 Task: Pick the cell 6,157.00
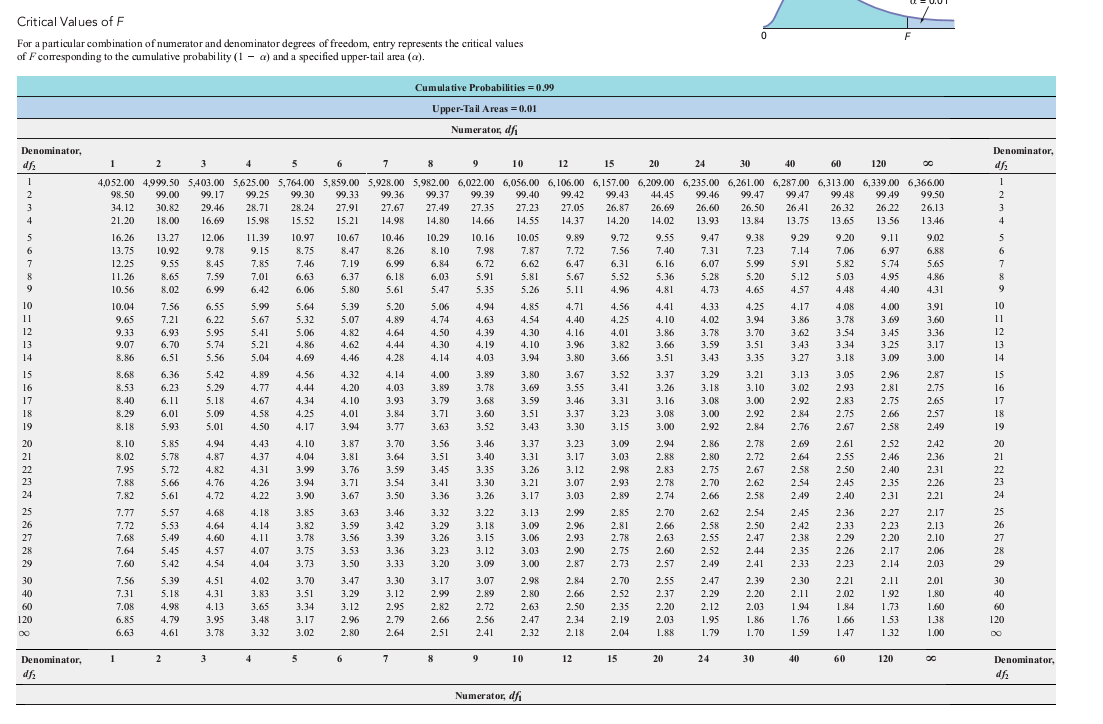tap(611, 182)
